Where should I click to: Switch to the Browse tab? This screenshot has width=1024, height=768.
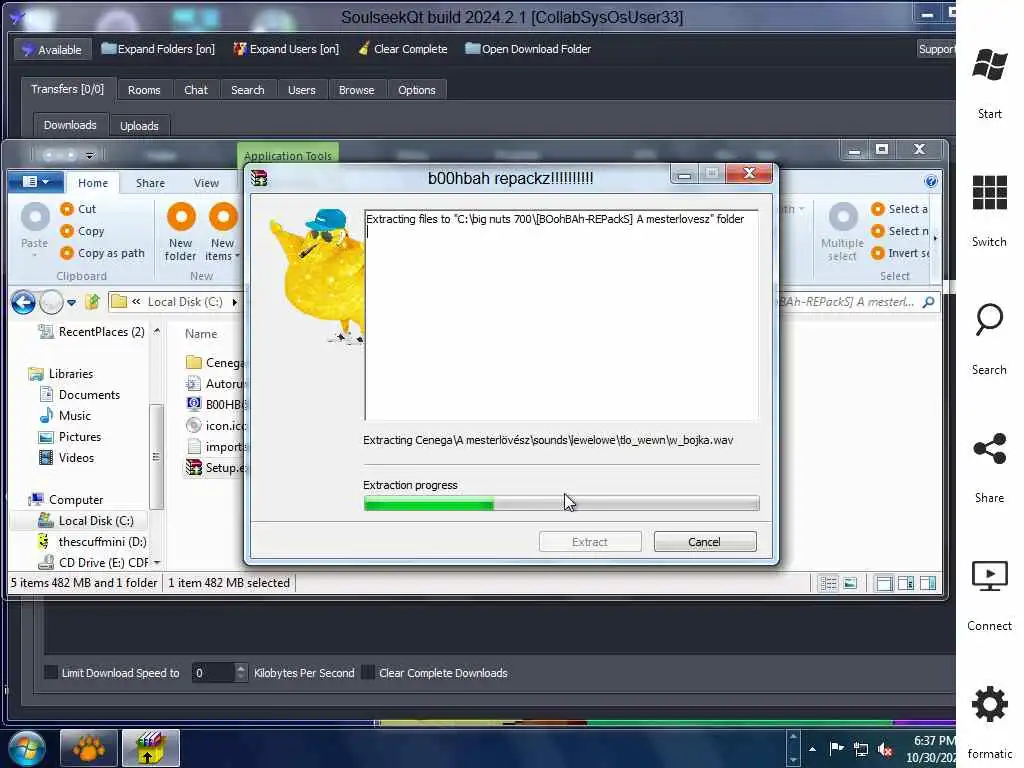coord(357,90)
